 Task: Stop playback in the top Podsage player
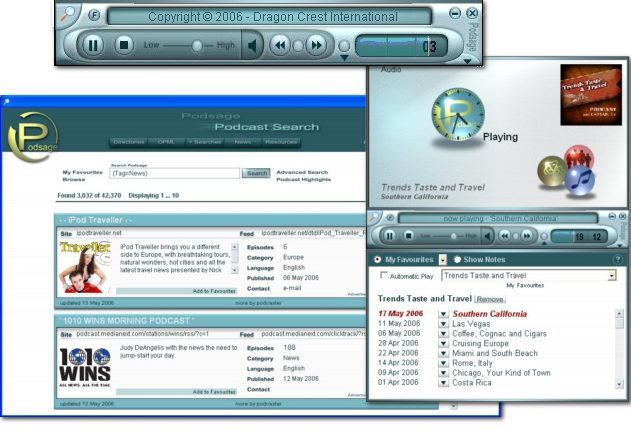[x=124, y=45]
